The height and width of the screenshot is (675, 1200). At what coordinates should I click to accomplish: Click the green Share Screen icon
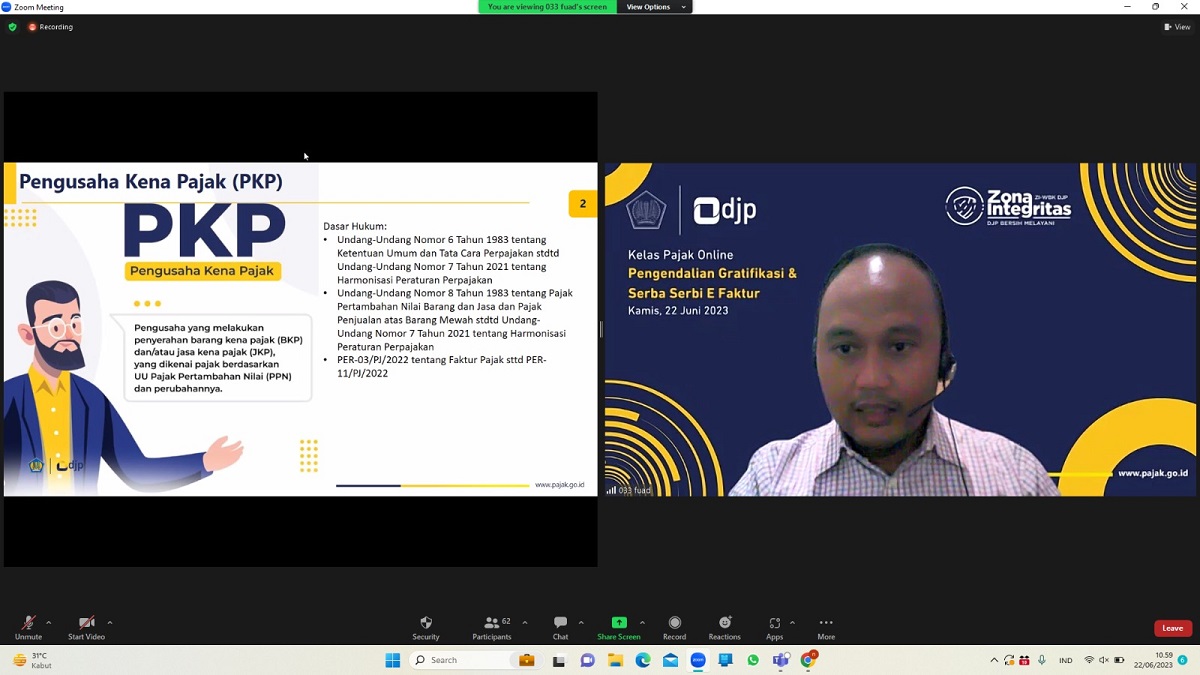click(618, 623)
